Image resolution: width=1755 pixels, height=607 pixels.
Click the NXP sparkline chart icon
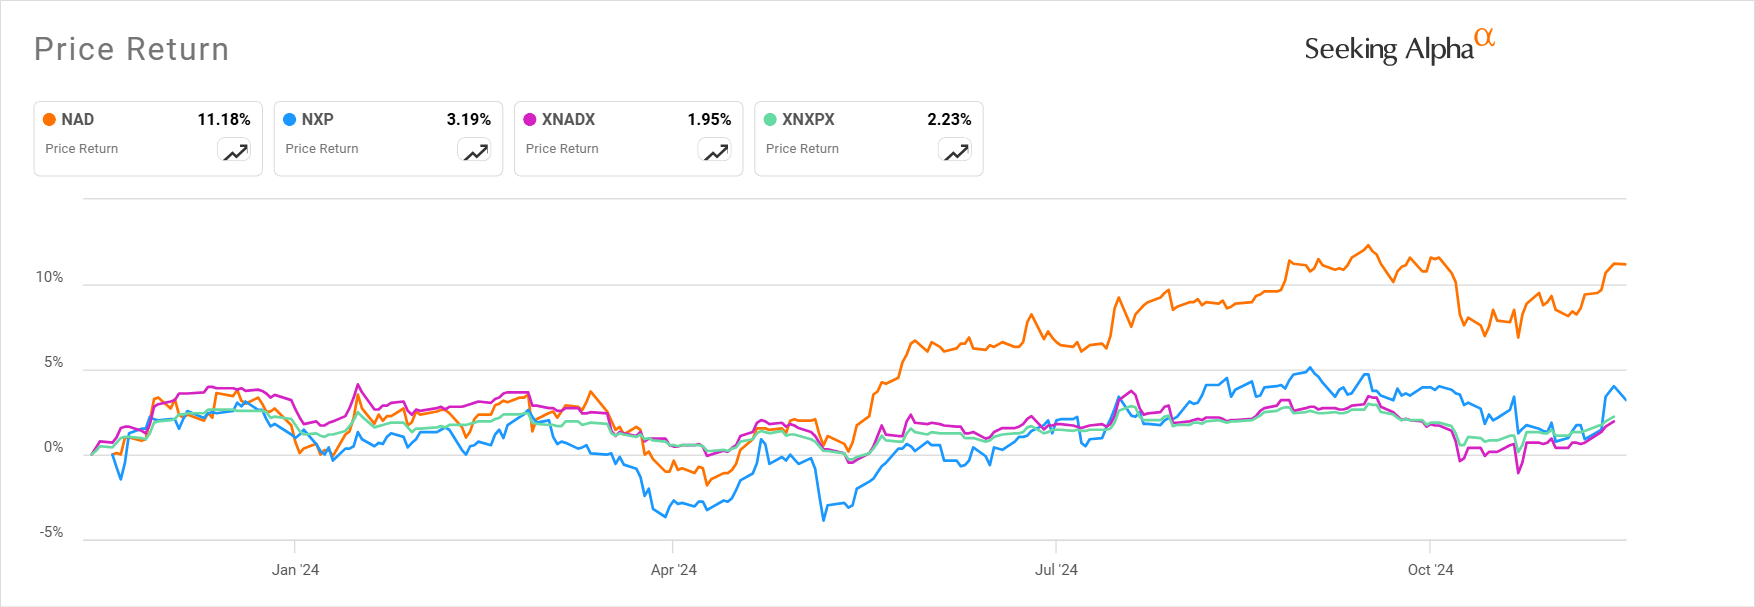pyautogui.click(x=474, y=149)
